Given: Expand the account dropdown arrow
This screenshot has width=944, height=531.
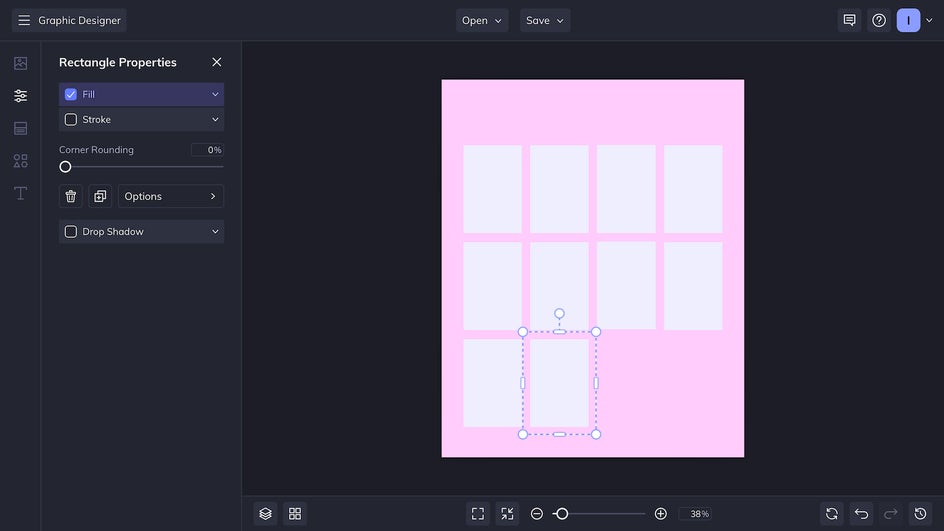Looking at the screenshot, I should click(x=929, y=20).
